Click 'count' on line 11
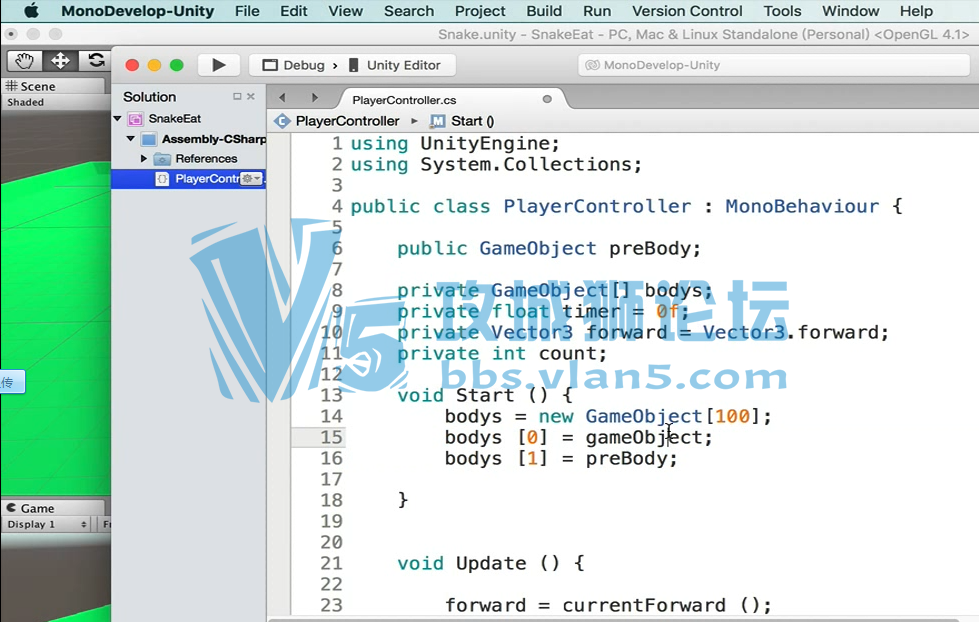 tap(567, 353)
